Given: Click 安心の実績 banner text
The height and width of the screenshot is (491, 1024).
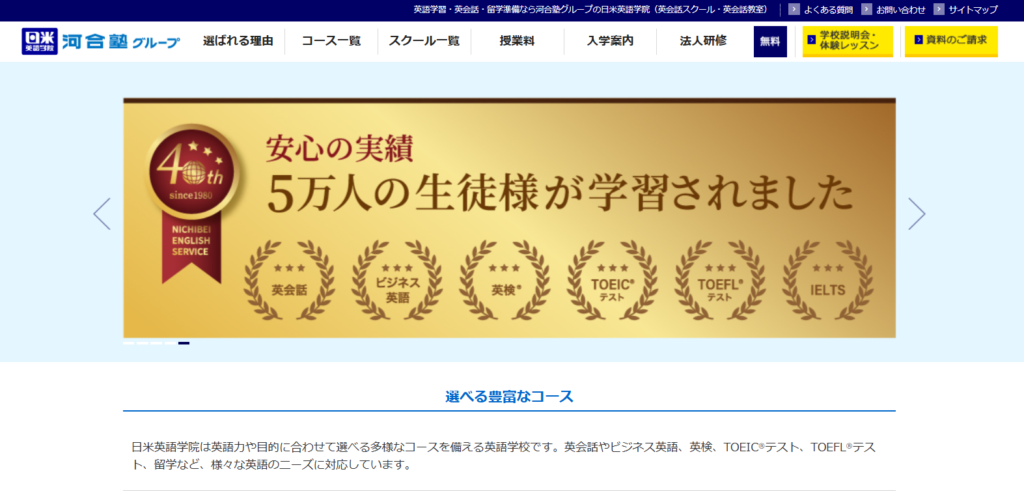Looking at the screenshot, I should coord(340,149).
